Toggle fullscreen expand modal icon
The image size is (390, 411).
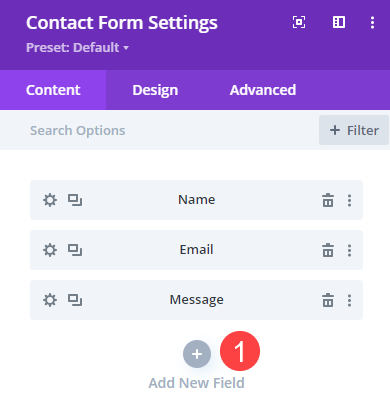click(x=299, y=22)
